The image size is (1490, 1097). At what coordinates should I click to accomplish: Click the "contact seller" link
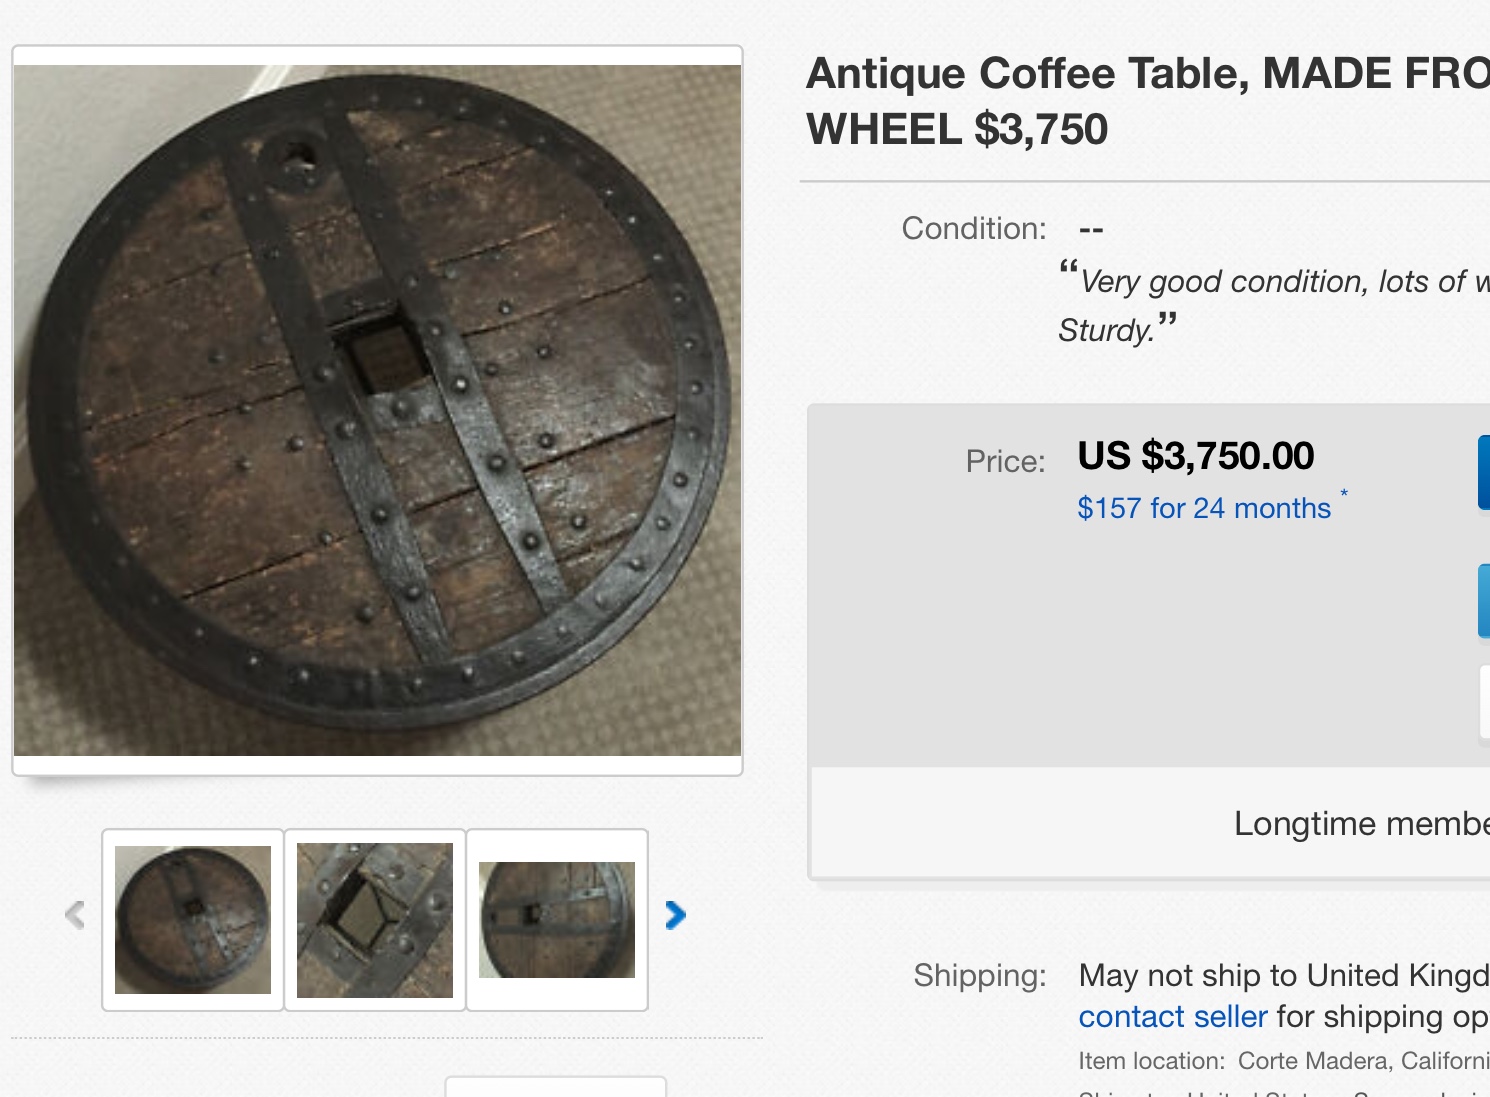[x=1173, y=1016]
